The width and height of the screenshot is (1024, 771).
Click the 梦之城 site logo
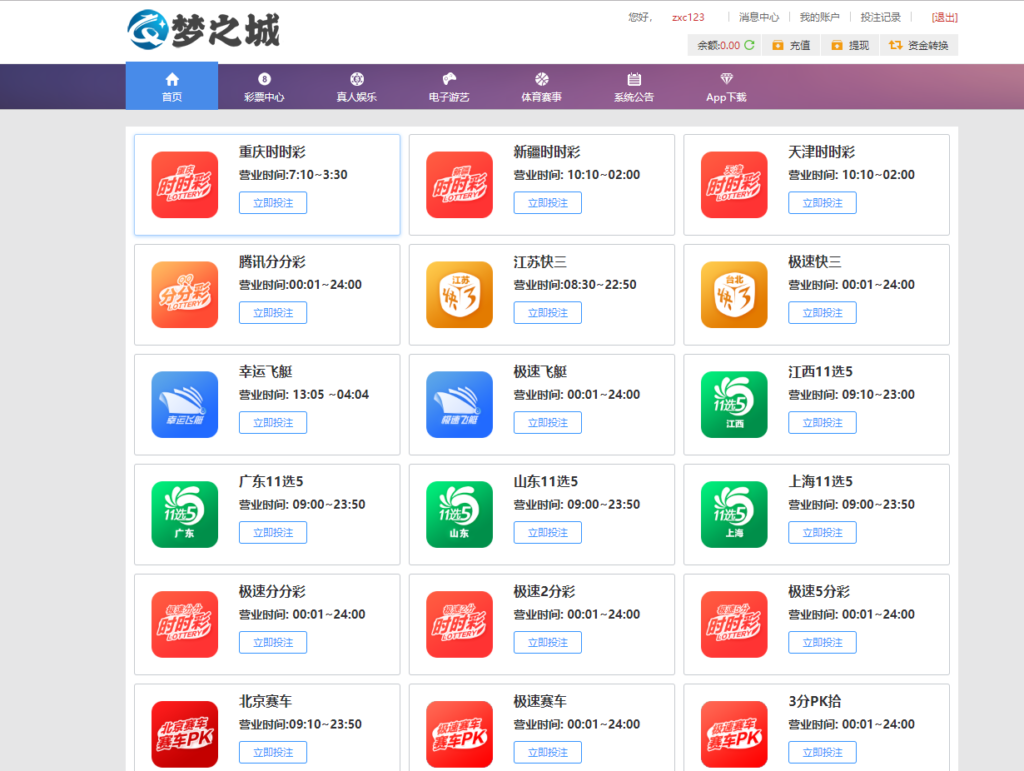(x=204, y=31)
